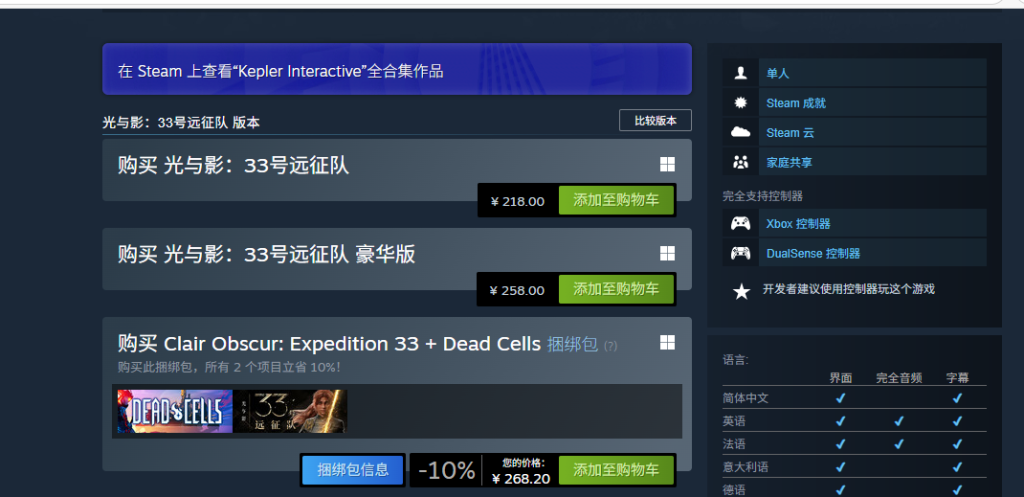Open the Kepler Interactive full collection banner

pyautogui.click(x=397, y=69)
